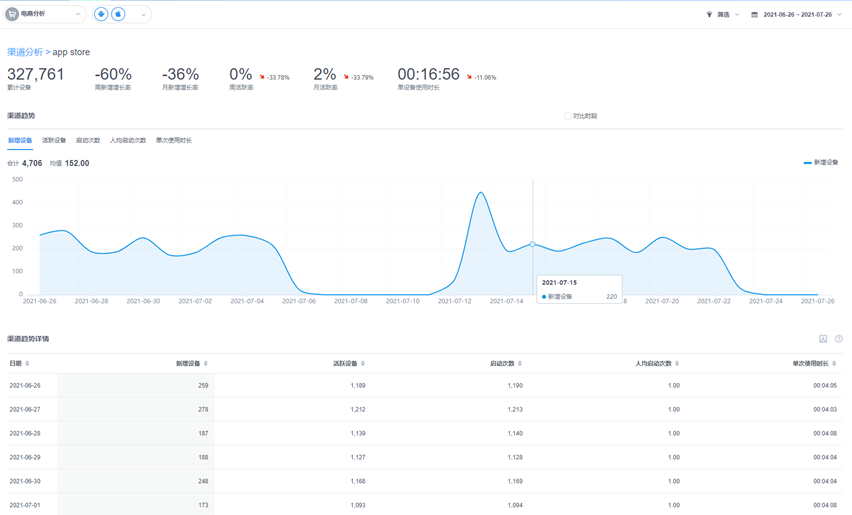Switch to the 人均启动次数 tab
Screen dimensions: 852x515
(128, 140)
